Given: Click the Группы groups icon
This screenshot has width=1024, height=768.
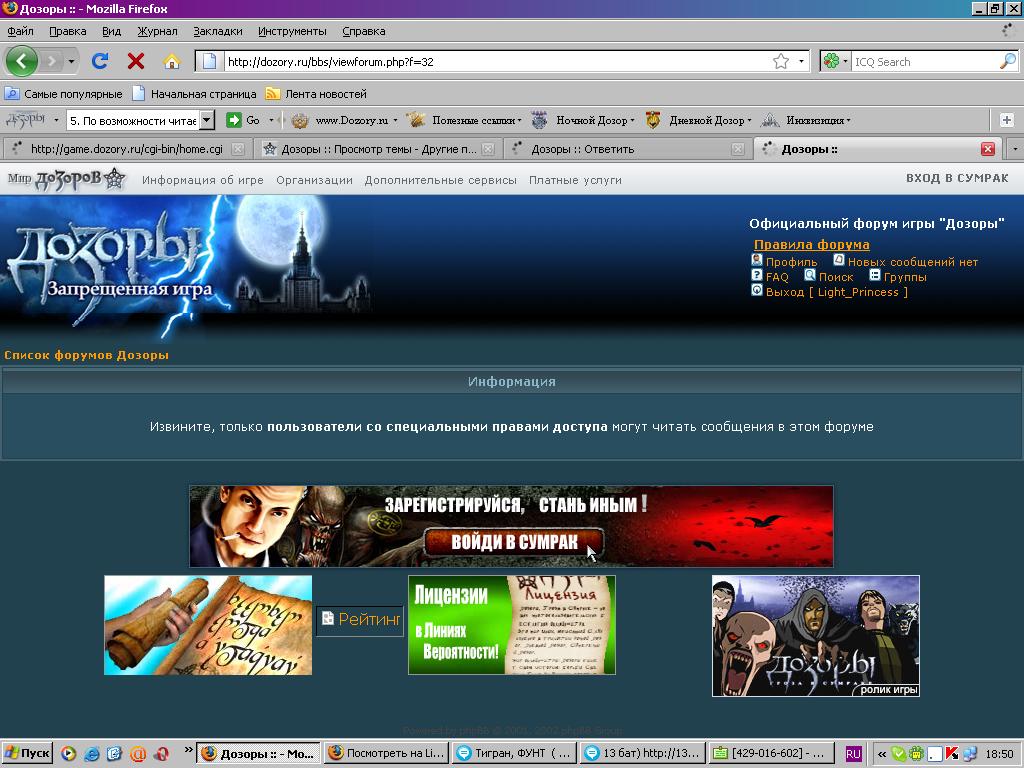Looking at the screenshot, I should [x=874, y=275].
